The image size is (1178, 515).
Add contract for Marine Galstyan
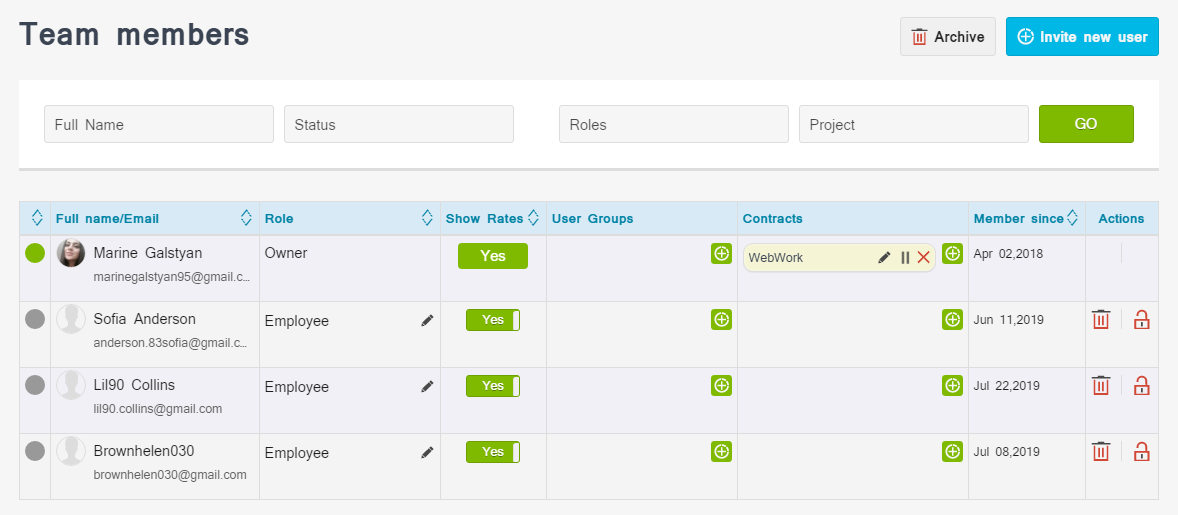[953, 254]
